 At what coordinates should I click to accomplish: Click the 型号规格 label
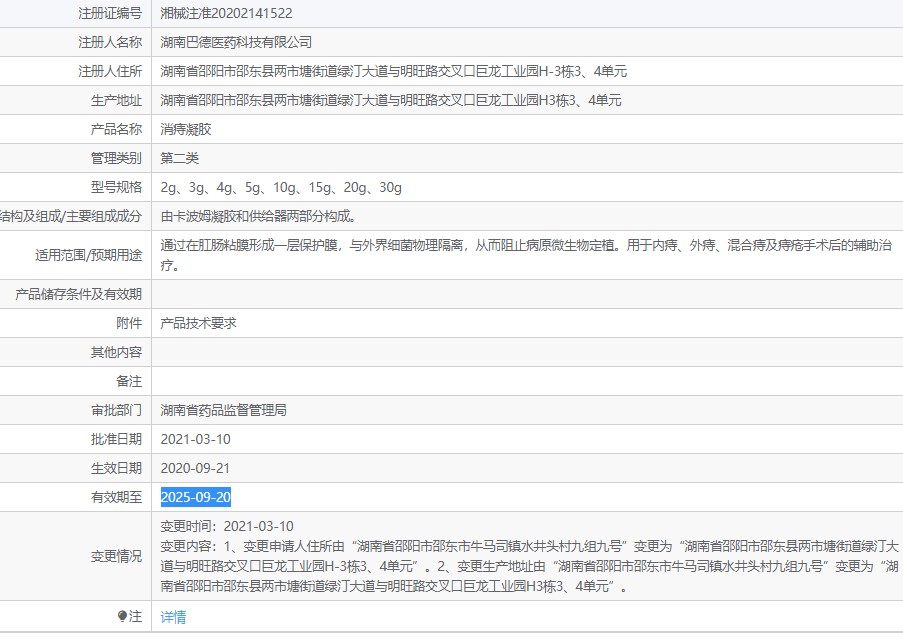pyautogui.click(x=116, y=187)
